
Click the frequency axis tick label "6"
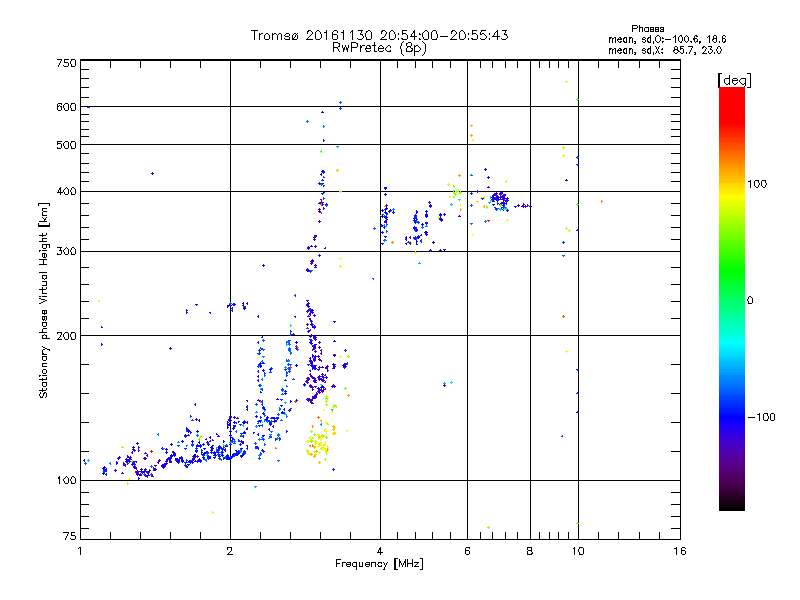(467, 551)
